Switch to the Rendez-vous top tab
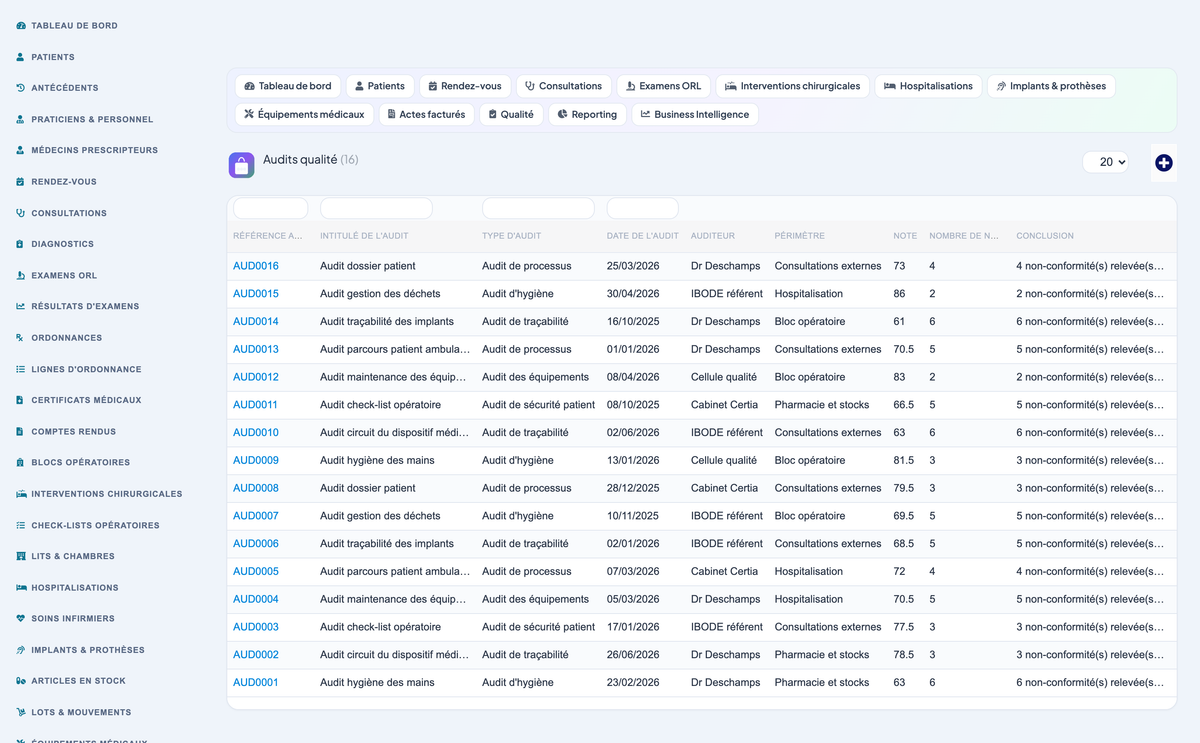Image resolution: width=1200 pixels, height=743 pixels. tap(465, 86)
